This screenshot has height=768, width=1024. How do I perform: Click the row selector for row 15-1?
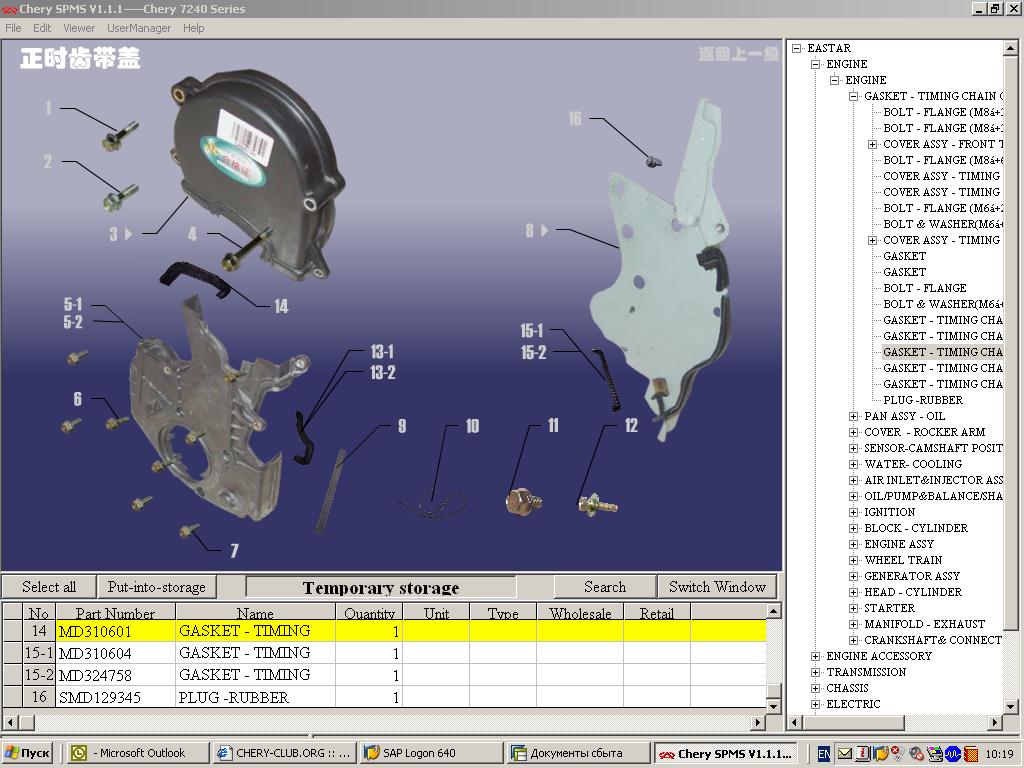point(12,653)
